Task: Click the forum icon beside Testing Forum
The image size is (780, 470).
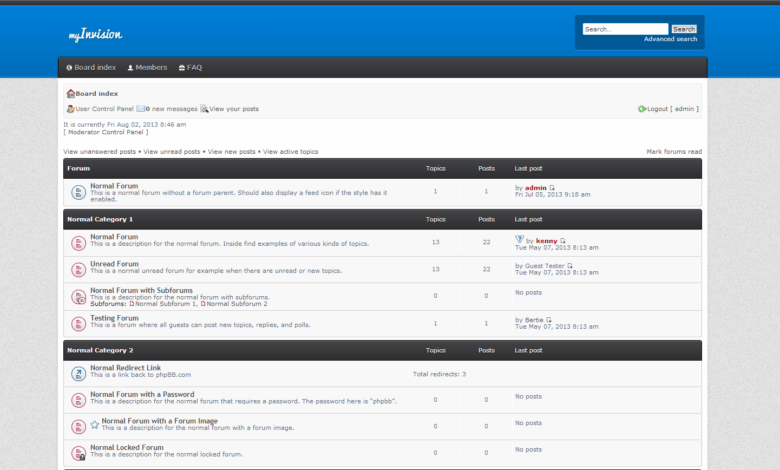Action: 78,324
